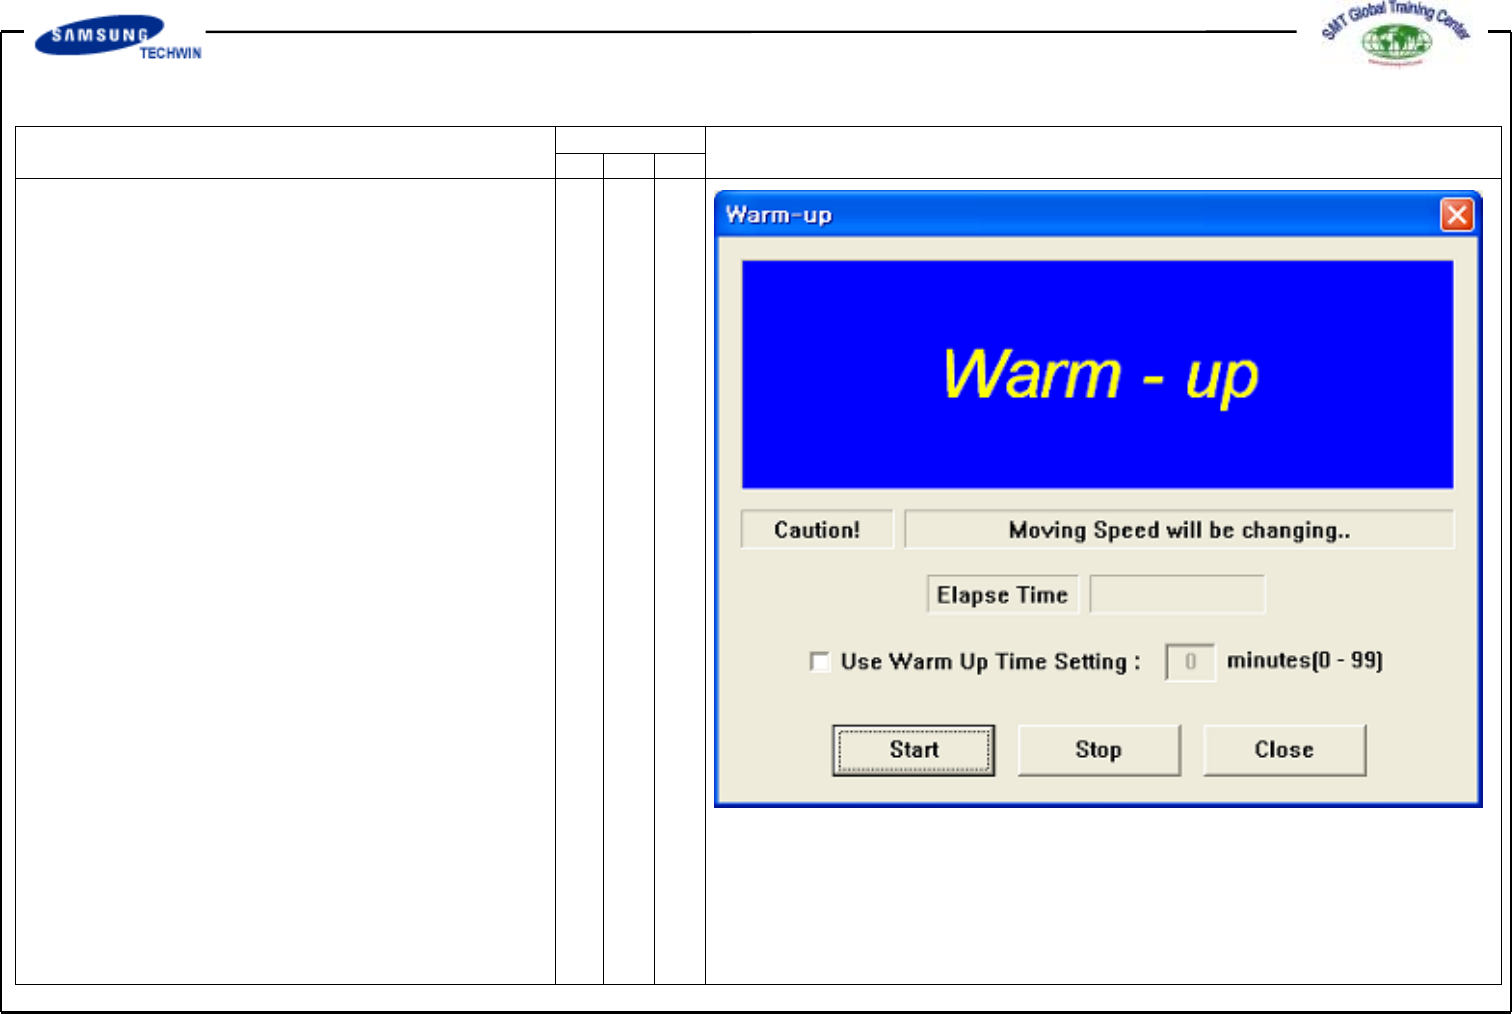This screenshot has height=1014, width=1512.
Task: Click the SMT Global Training Center logo
Action: (1396, 34)
